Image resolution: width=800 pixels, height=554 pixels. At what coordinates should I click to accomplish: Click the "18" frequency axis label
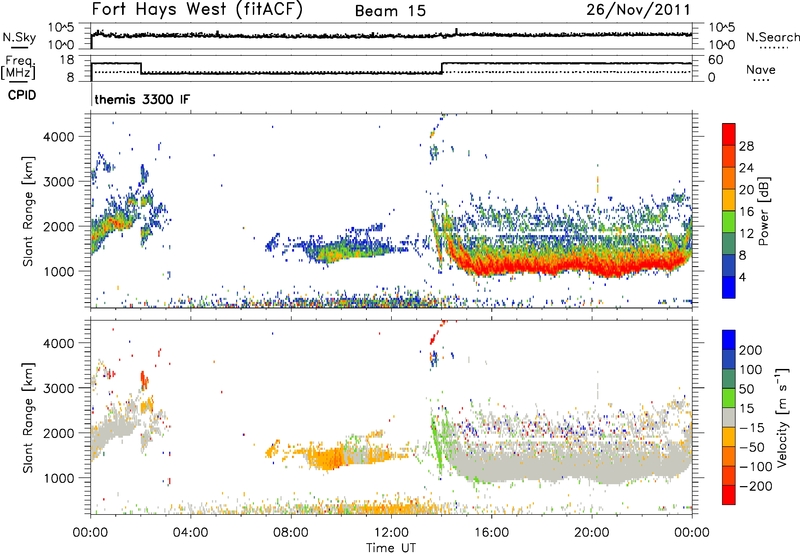(x=67, y=60)
